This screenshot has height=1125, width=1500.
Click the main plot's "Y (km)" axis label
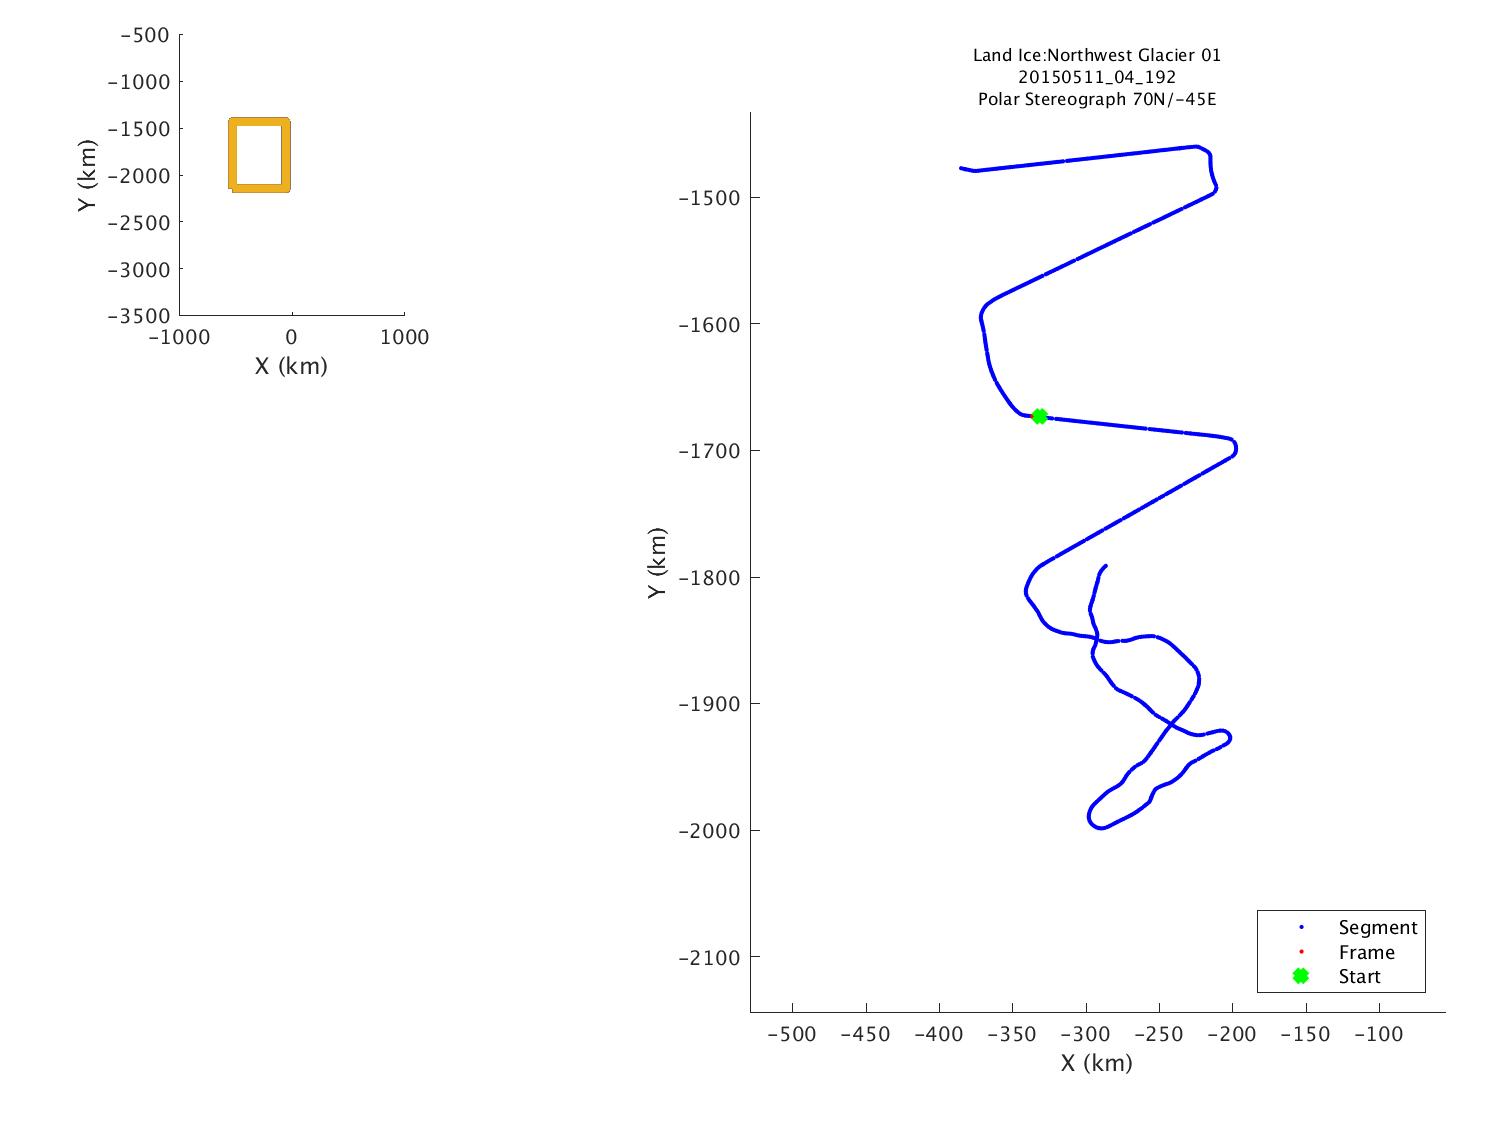(656, 563)
